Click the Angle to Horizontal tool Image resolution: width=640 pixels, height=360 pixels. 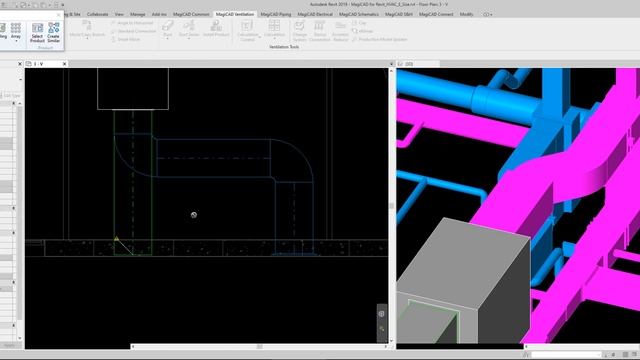click(x=132, y=23)
